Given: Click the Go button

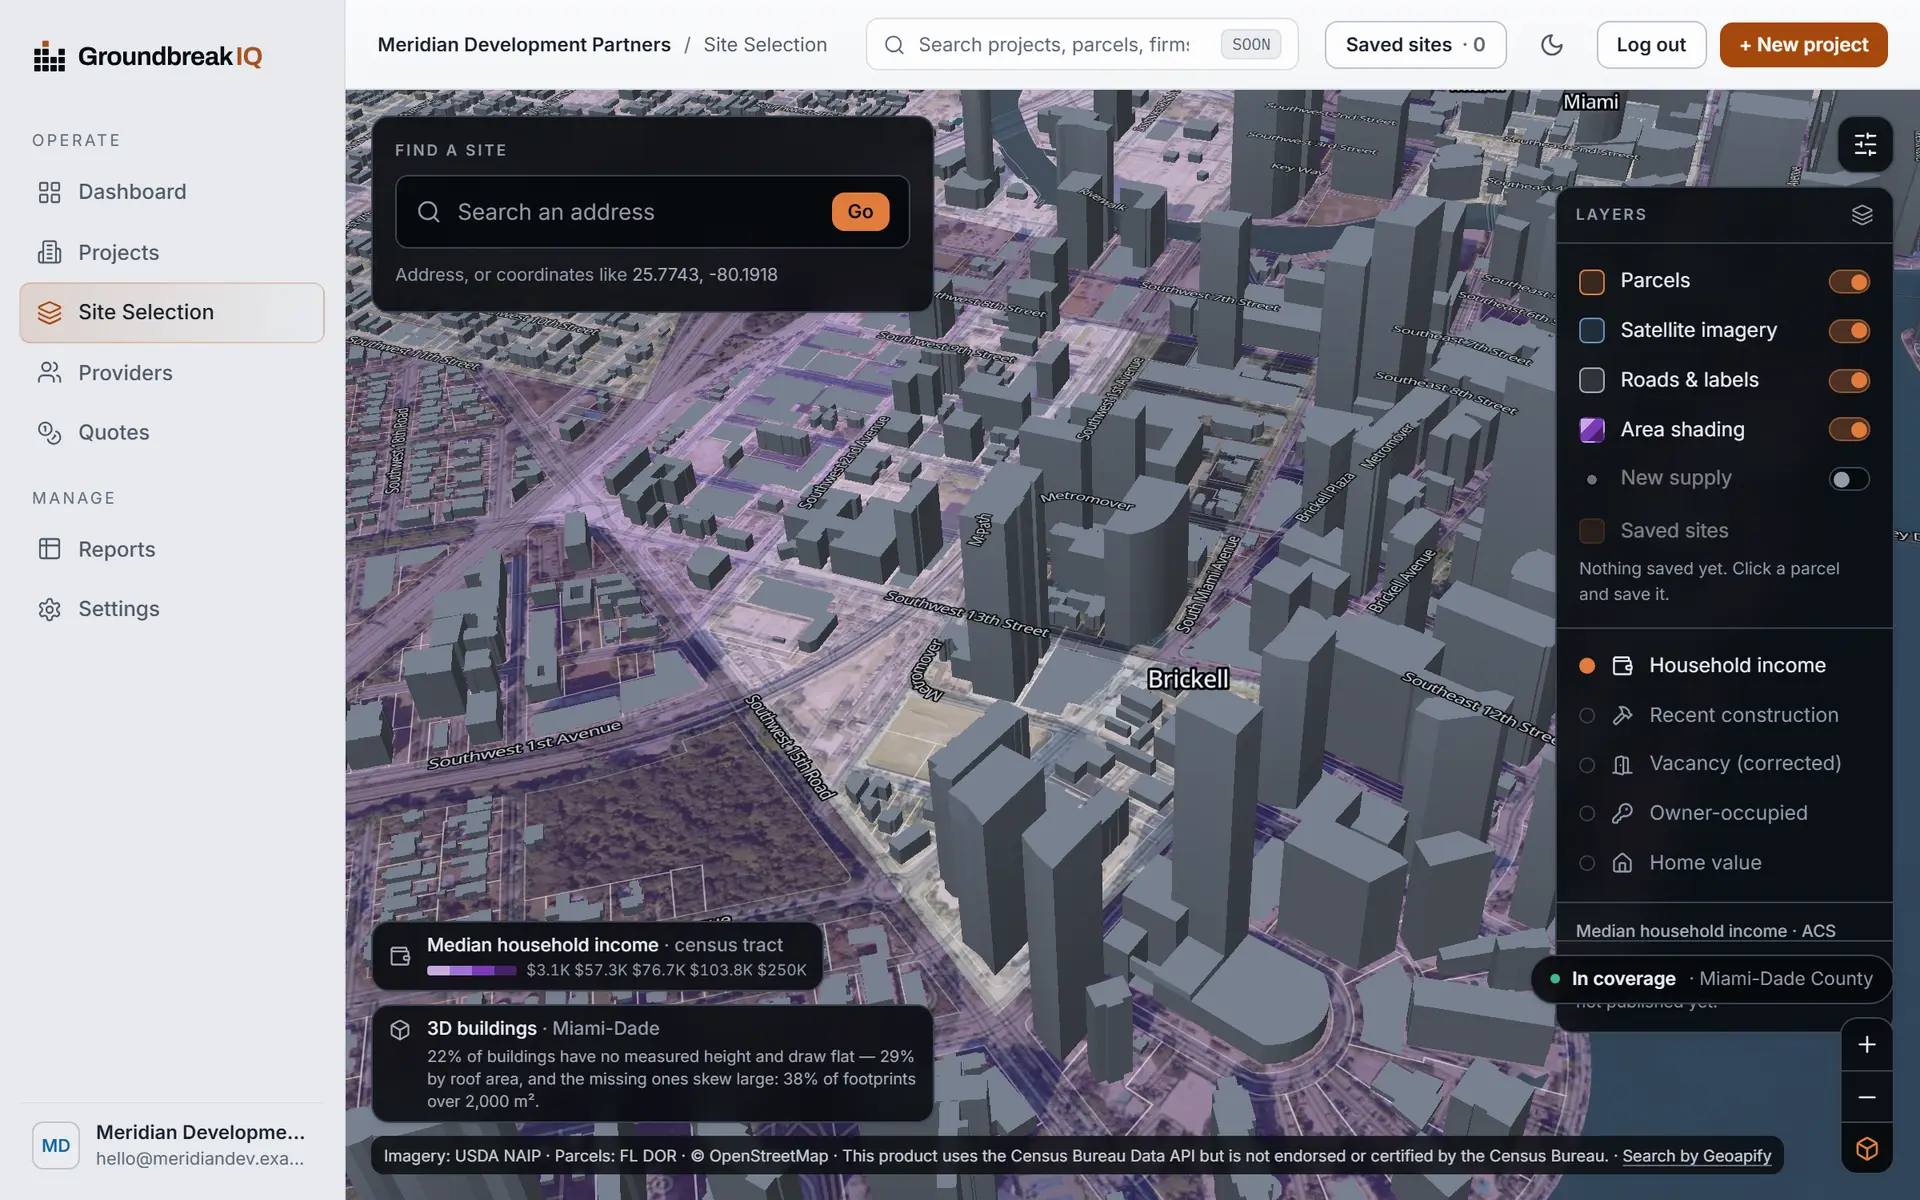Looking at the screenshot, I should tap(860, 212).
